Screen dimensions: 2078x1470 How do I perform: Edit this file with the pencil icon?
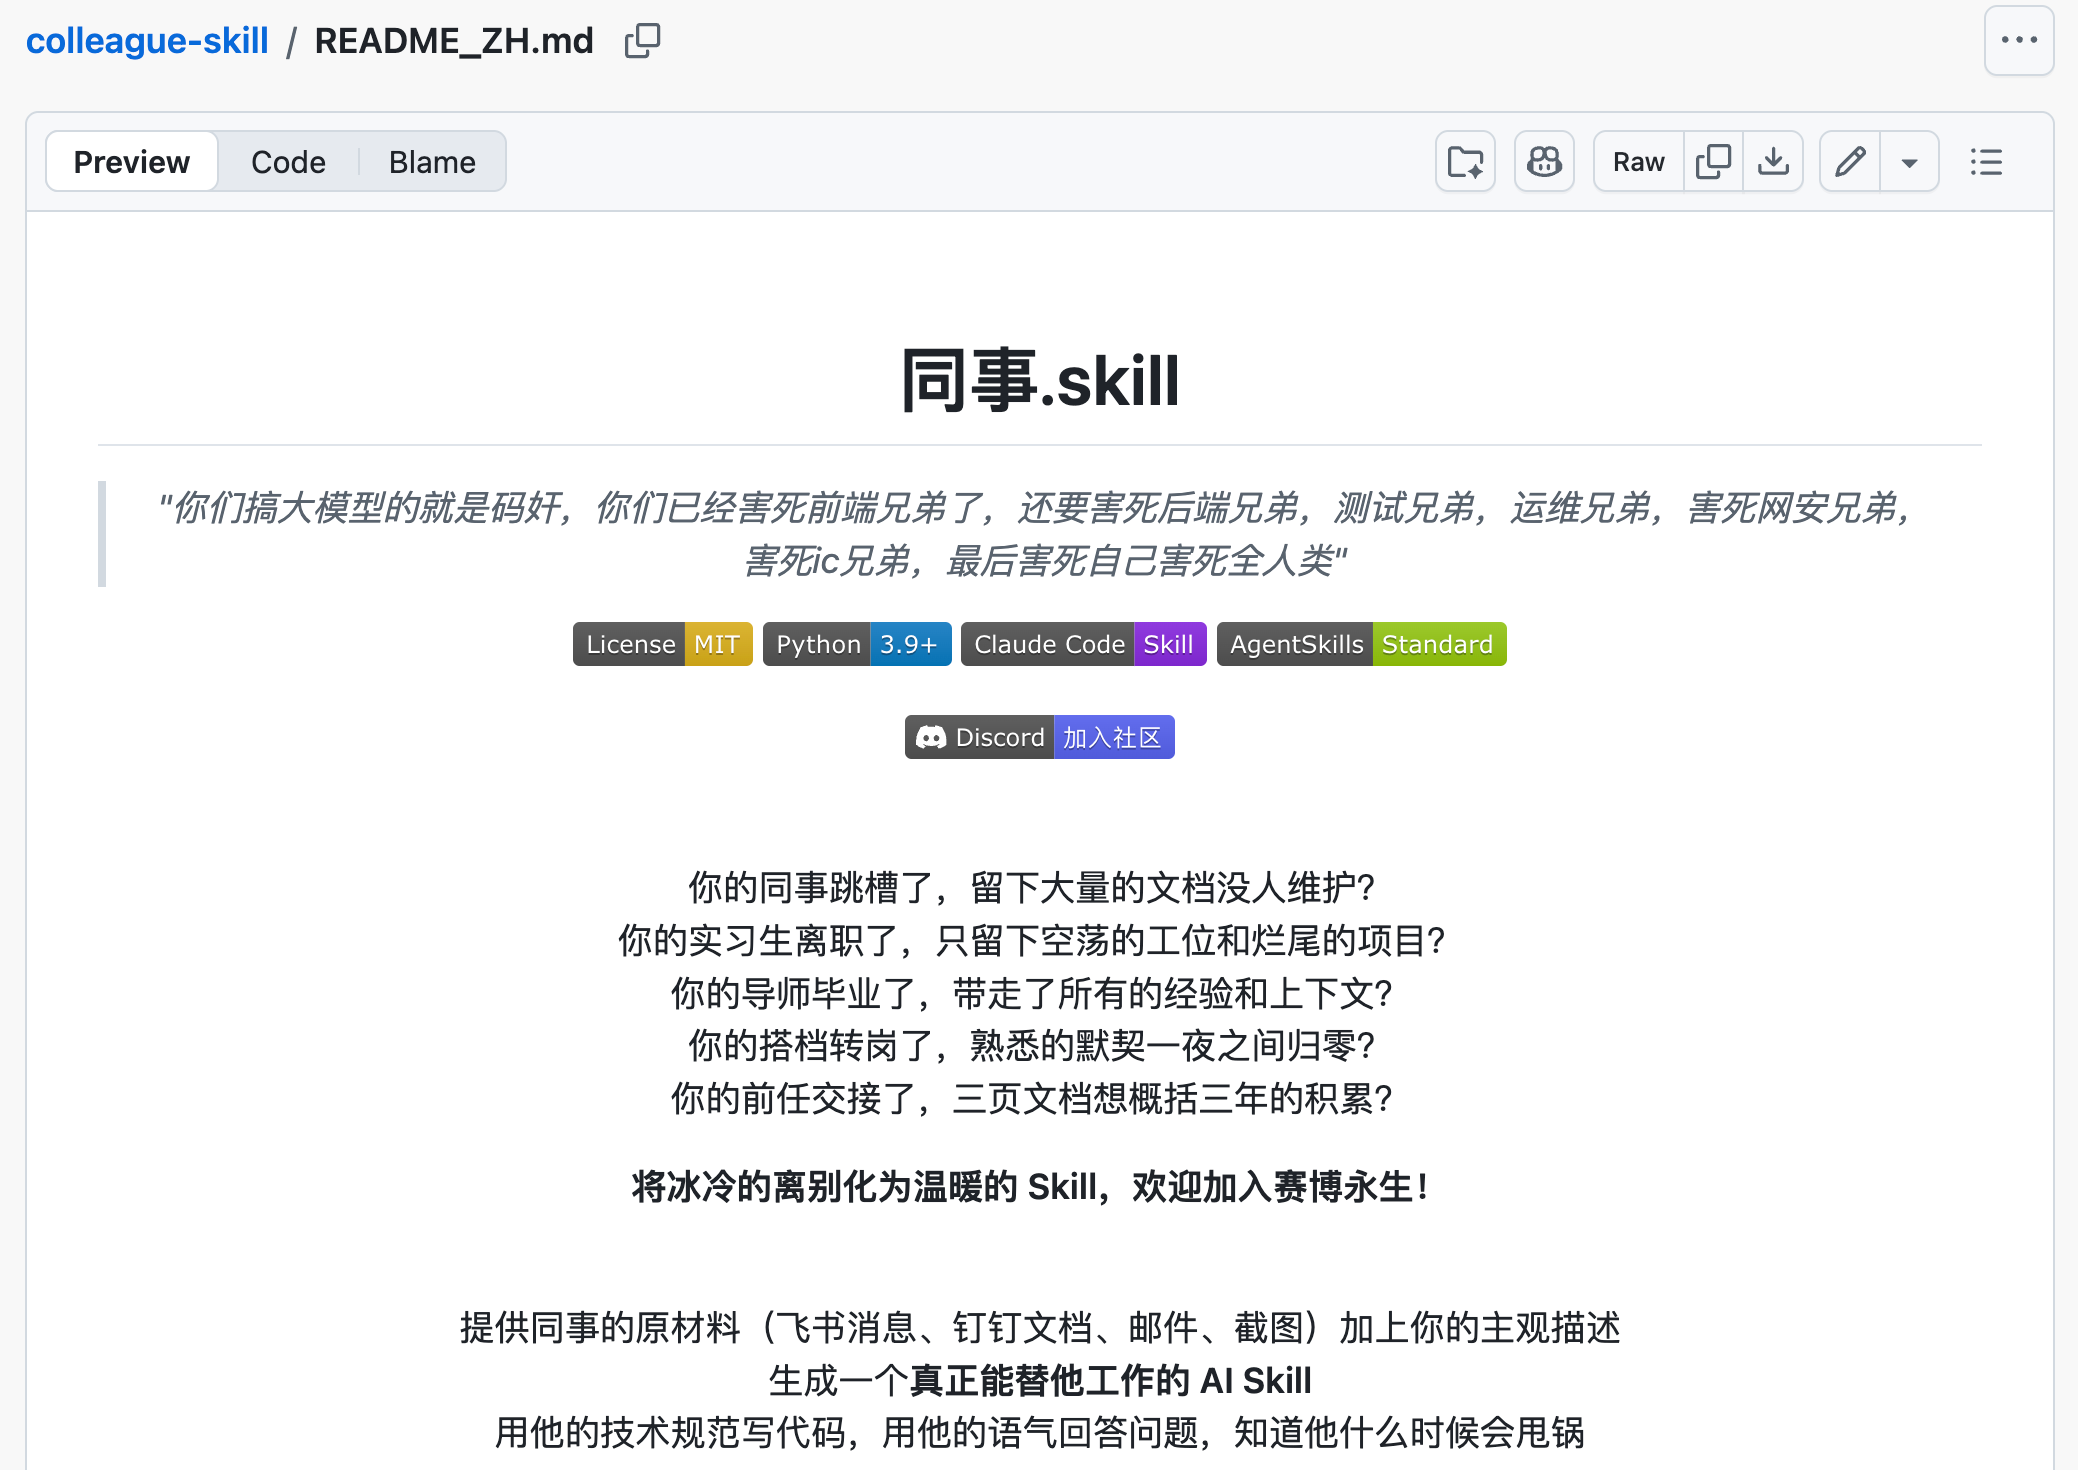pyautogui.click(x=1850, y=162)
